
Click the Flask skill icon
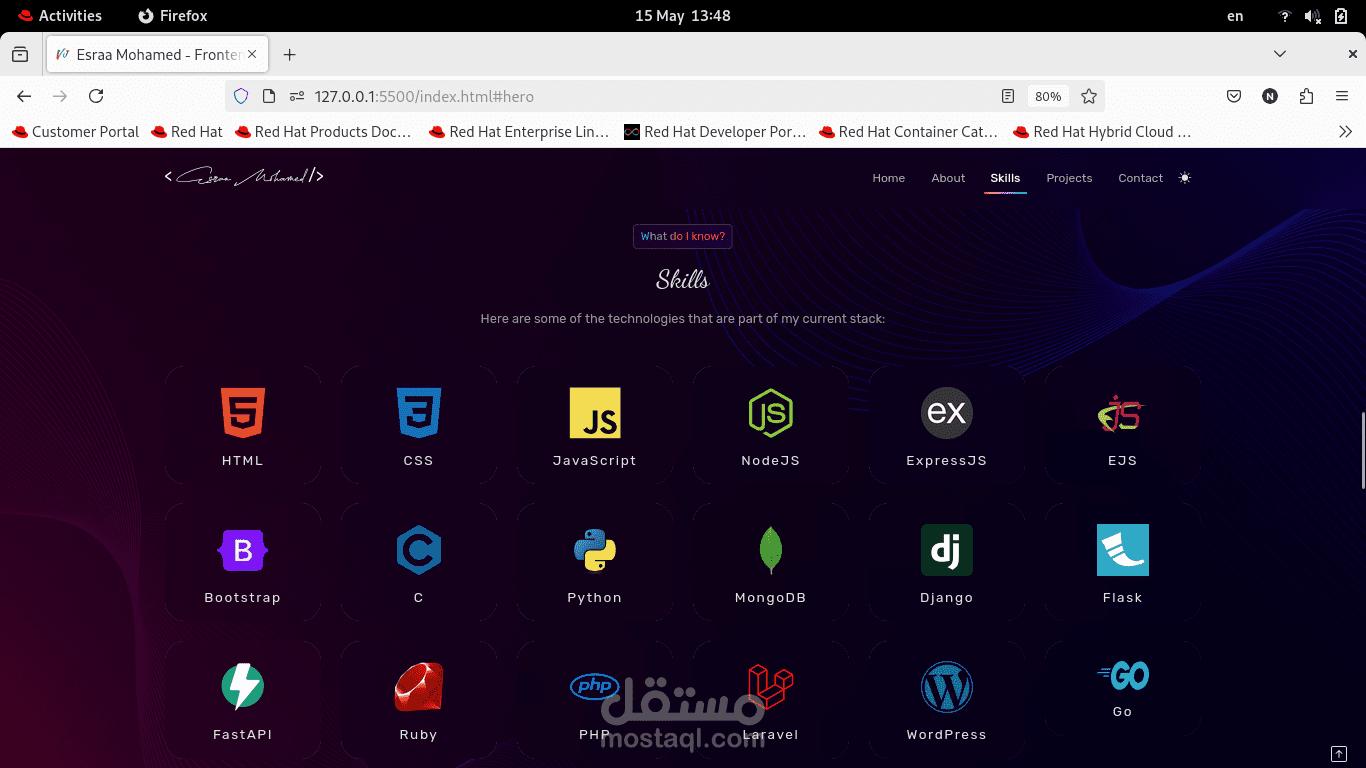pyautogui.click(x=1123, y=550)
